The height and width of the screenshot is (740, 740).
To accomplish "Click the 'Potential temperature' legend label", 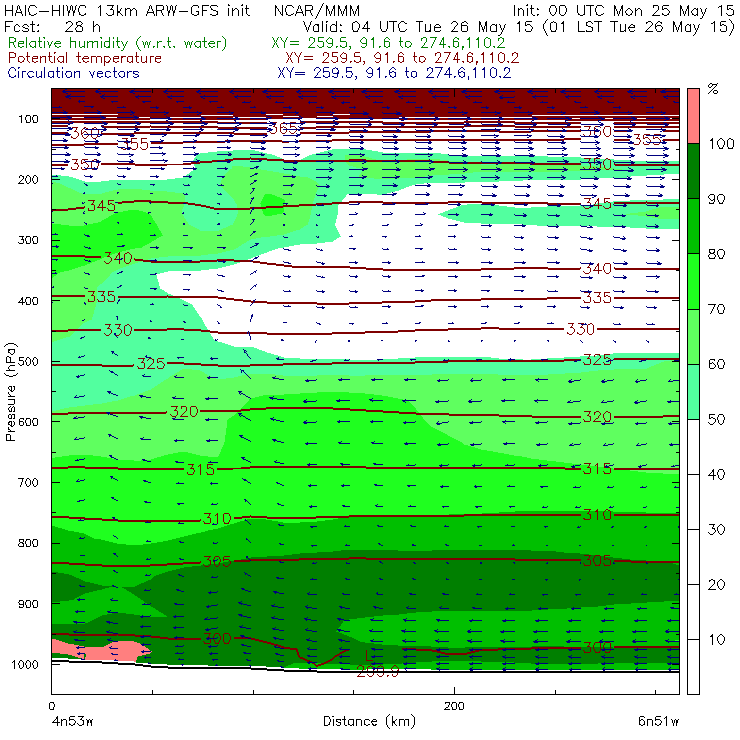I will (x=85, y=58).
